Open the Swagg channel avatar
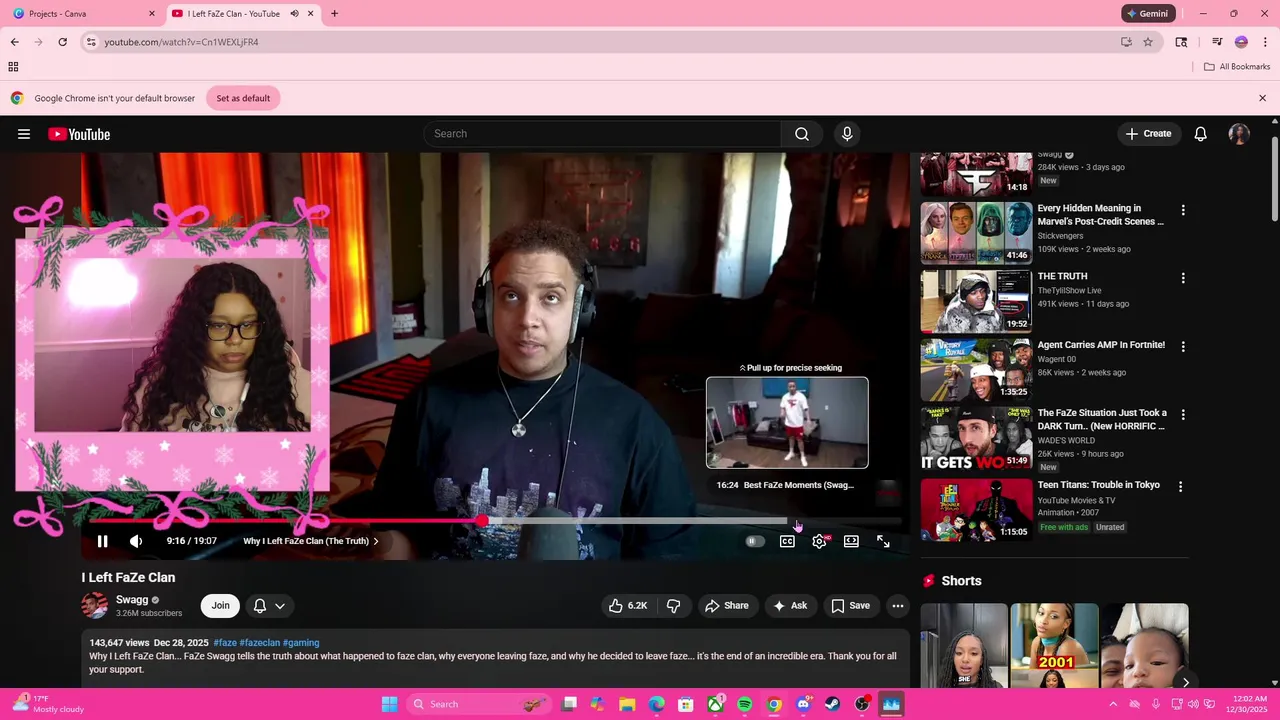1280x720 pixels. tap(94, 606)
